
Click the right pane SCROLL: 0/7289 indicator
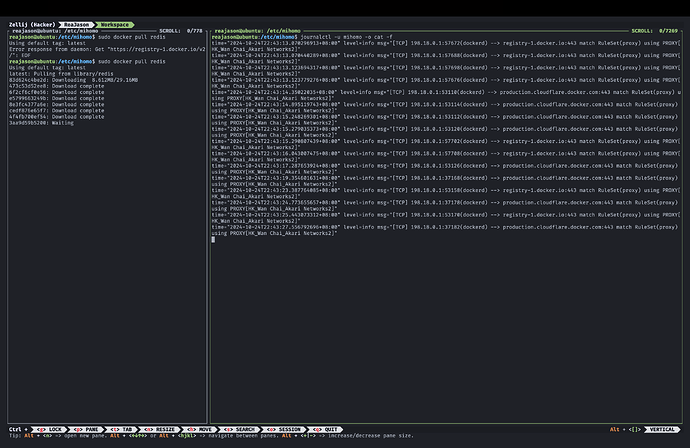point(655,31)
